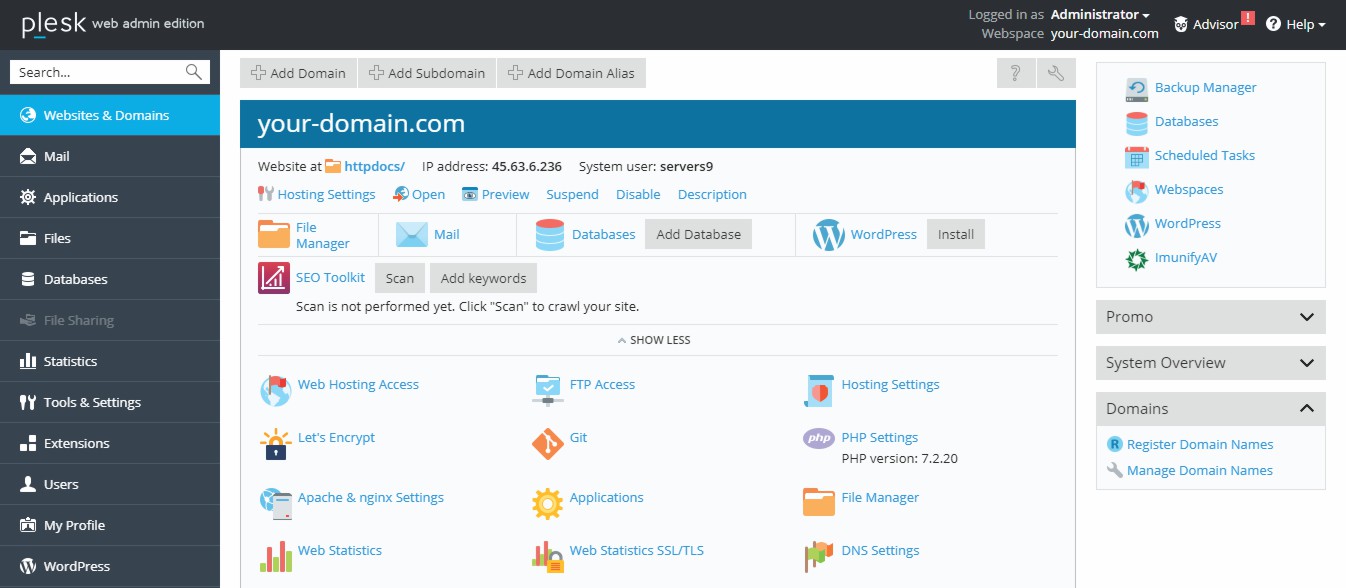Open Tools & Settings in the sidebar

pyautogui.click(x=110, y=402)
